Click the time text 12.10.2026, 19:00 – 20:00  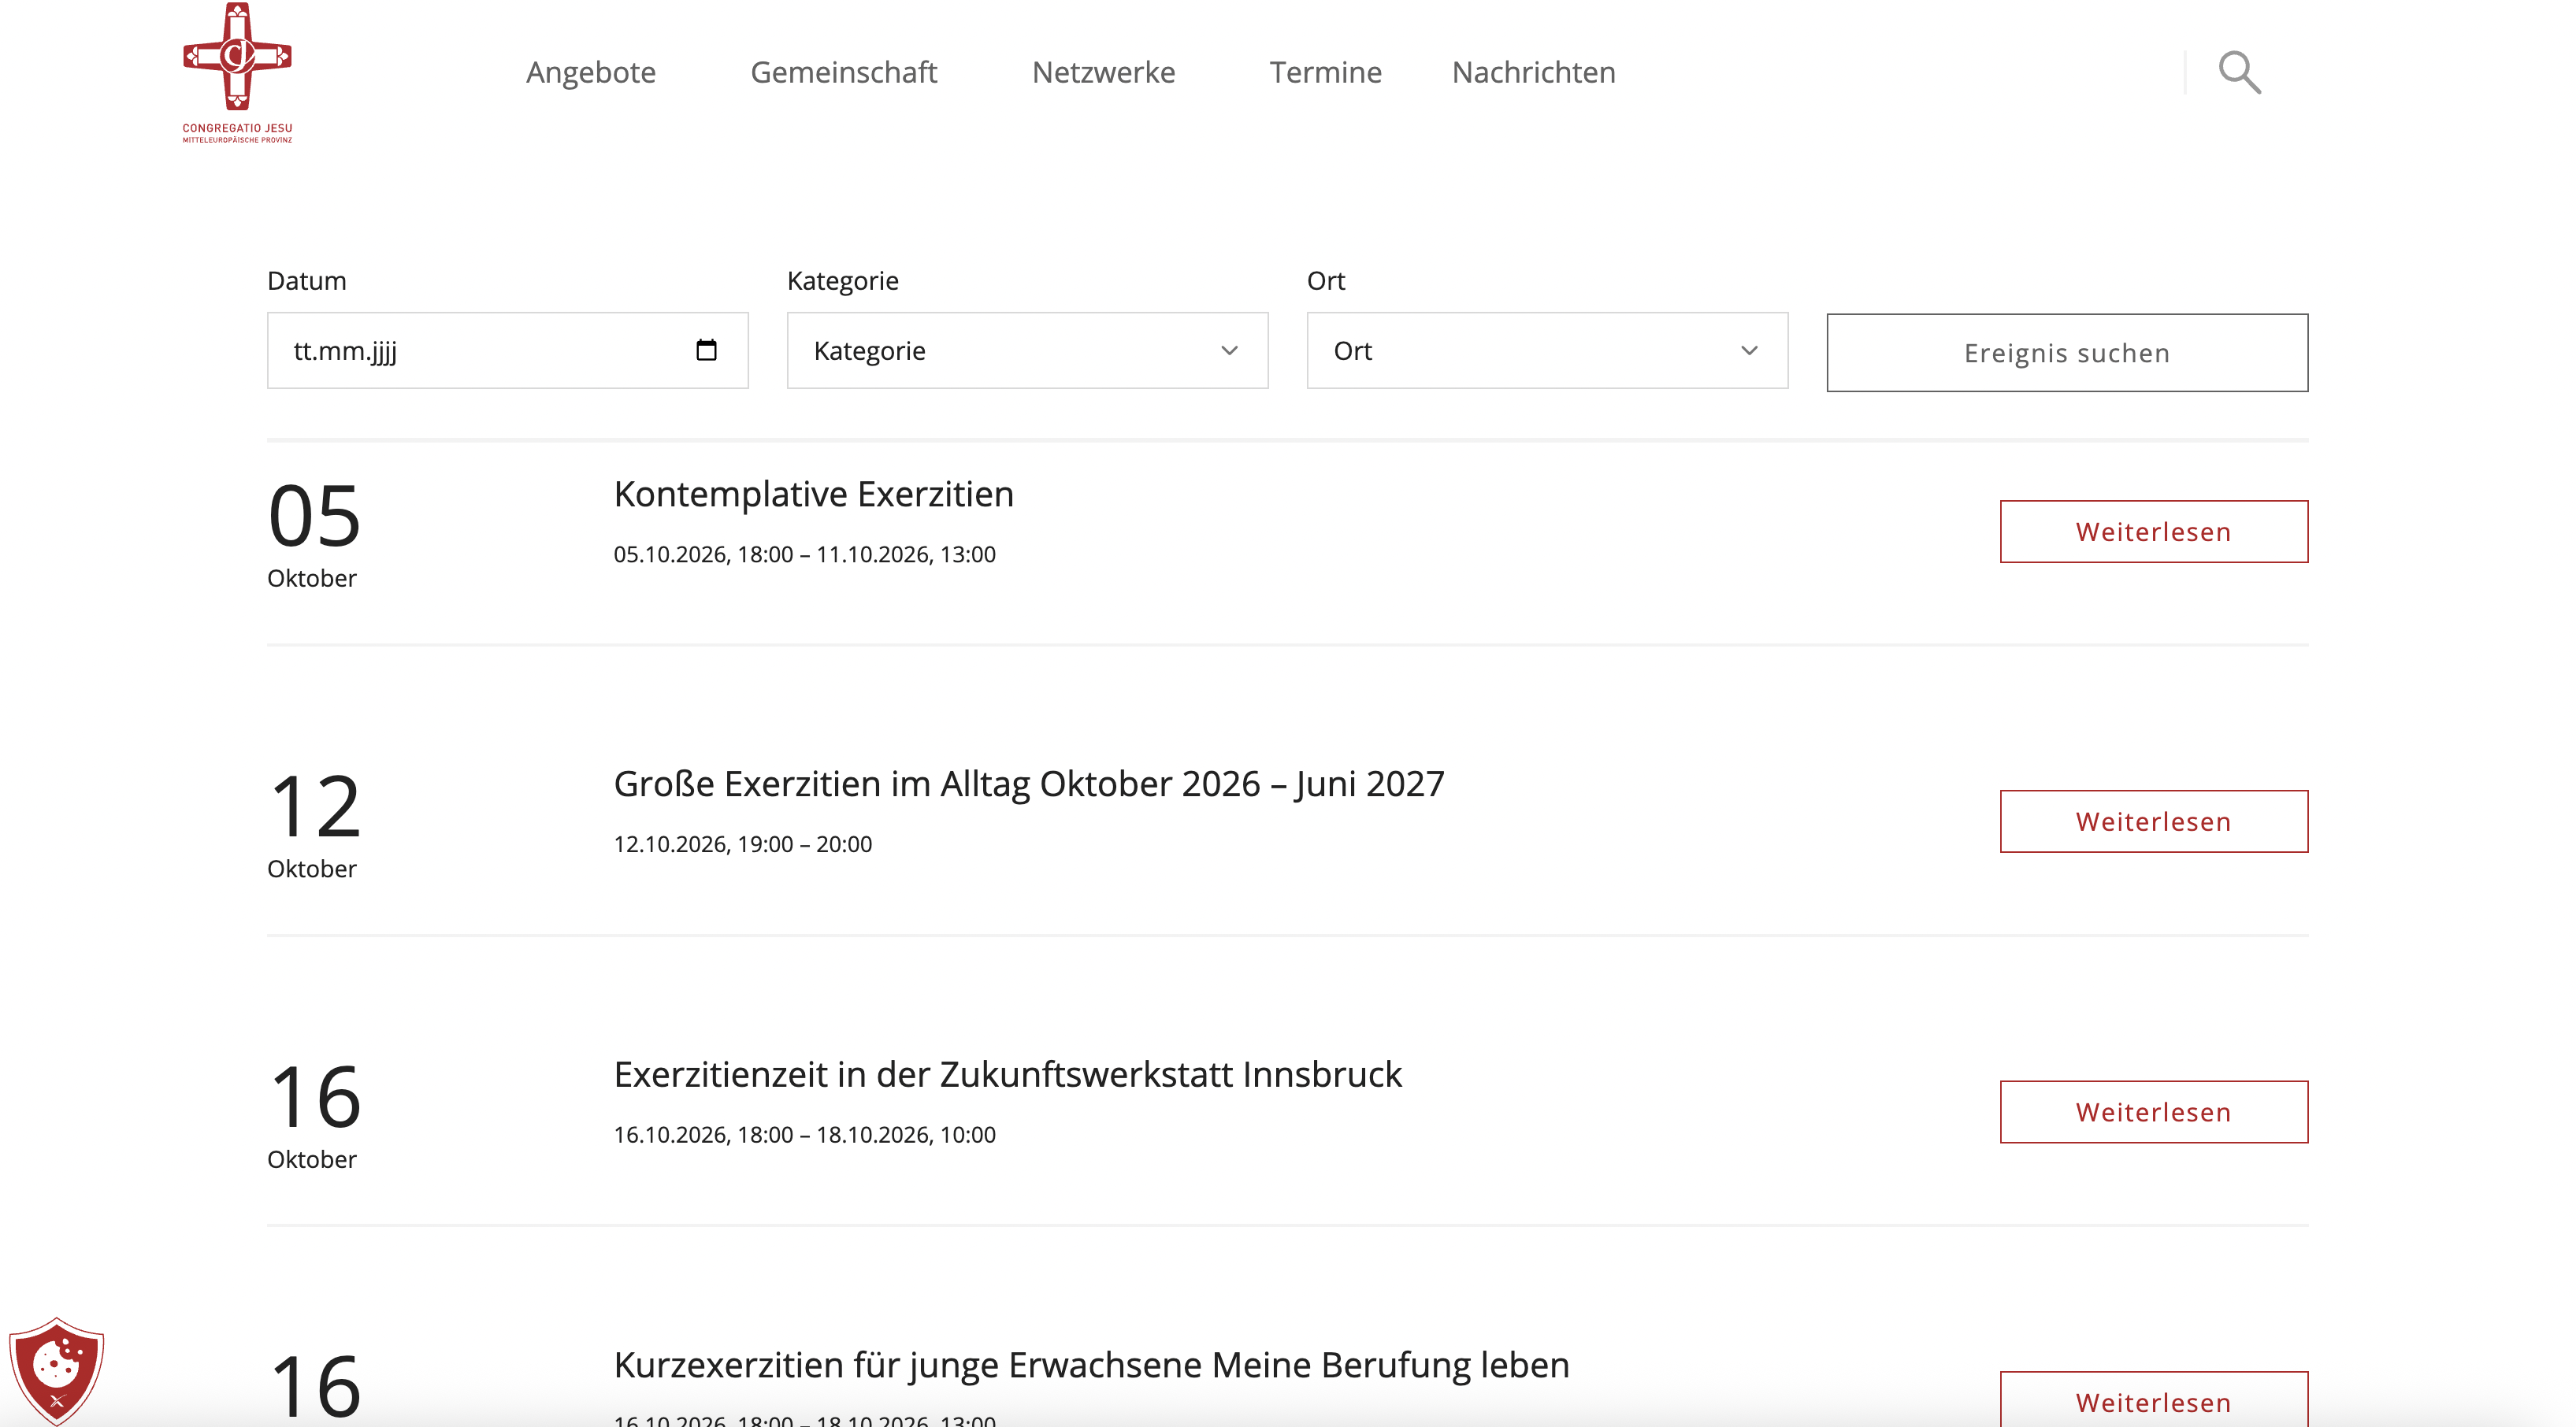tap(742, 844)
